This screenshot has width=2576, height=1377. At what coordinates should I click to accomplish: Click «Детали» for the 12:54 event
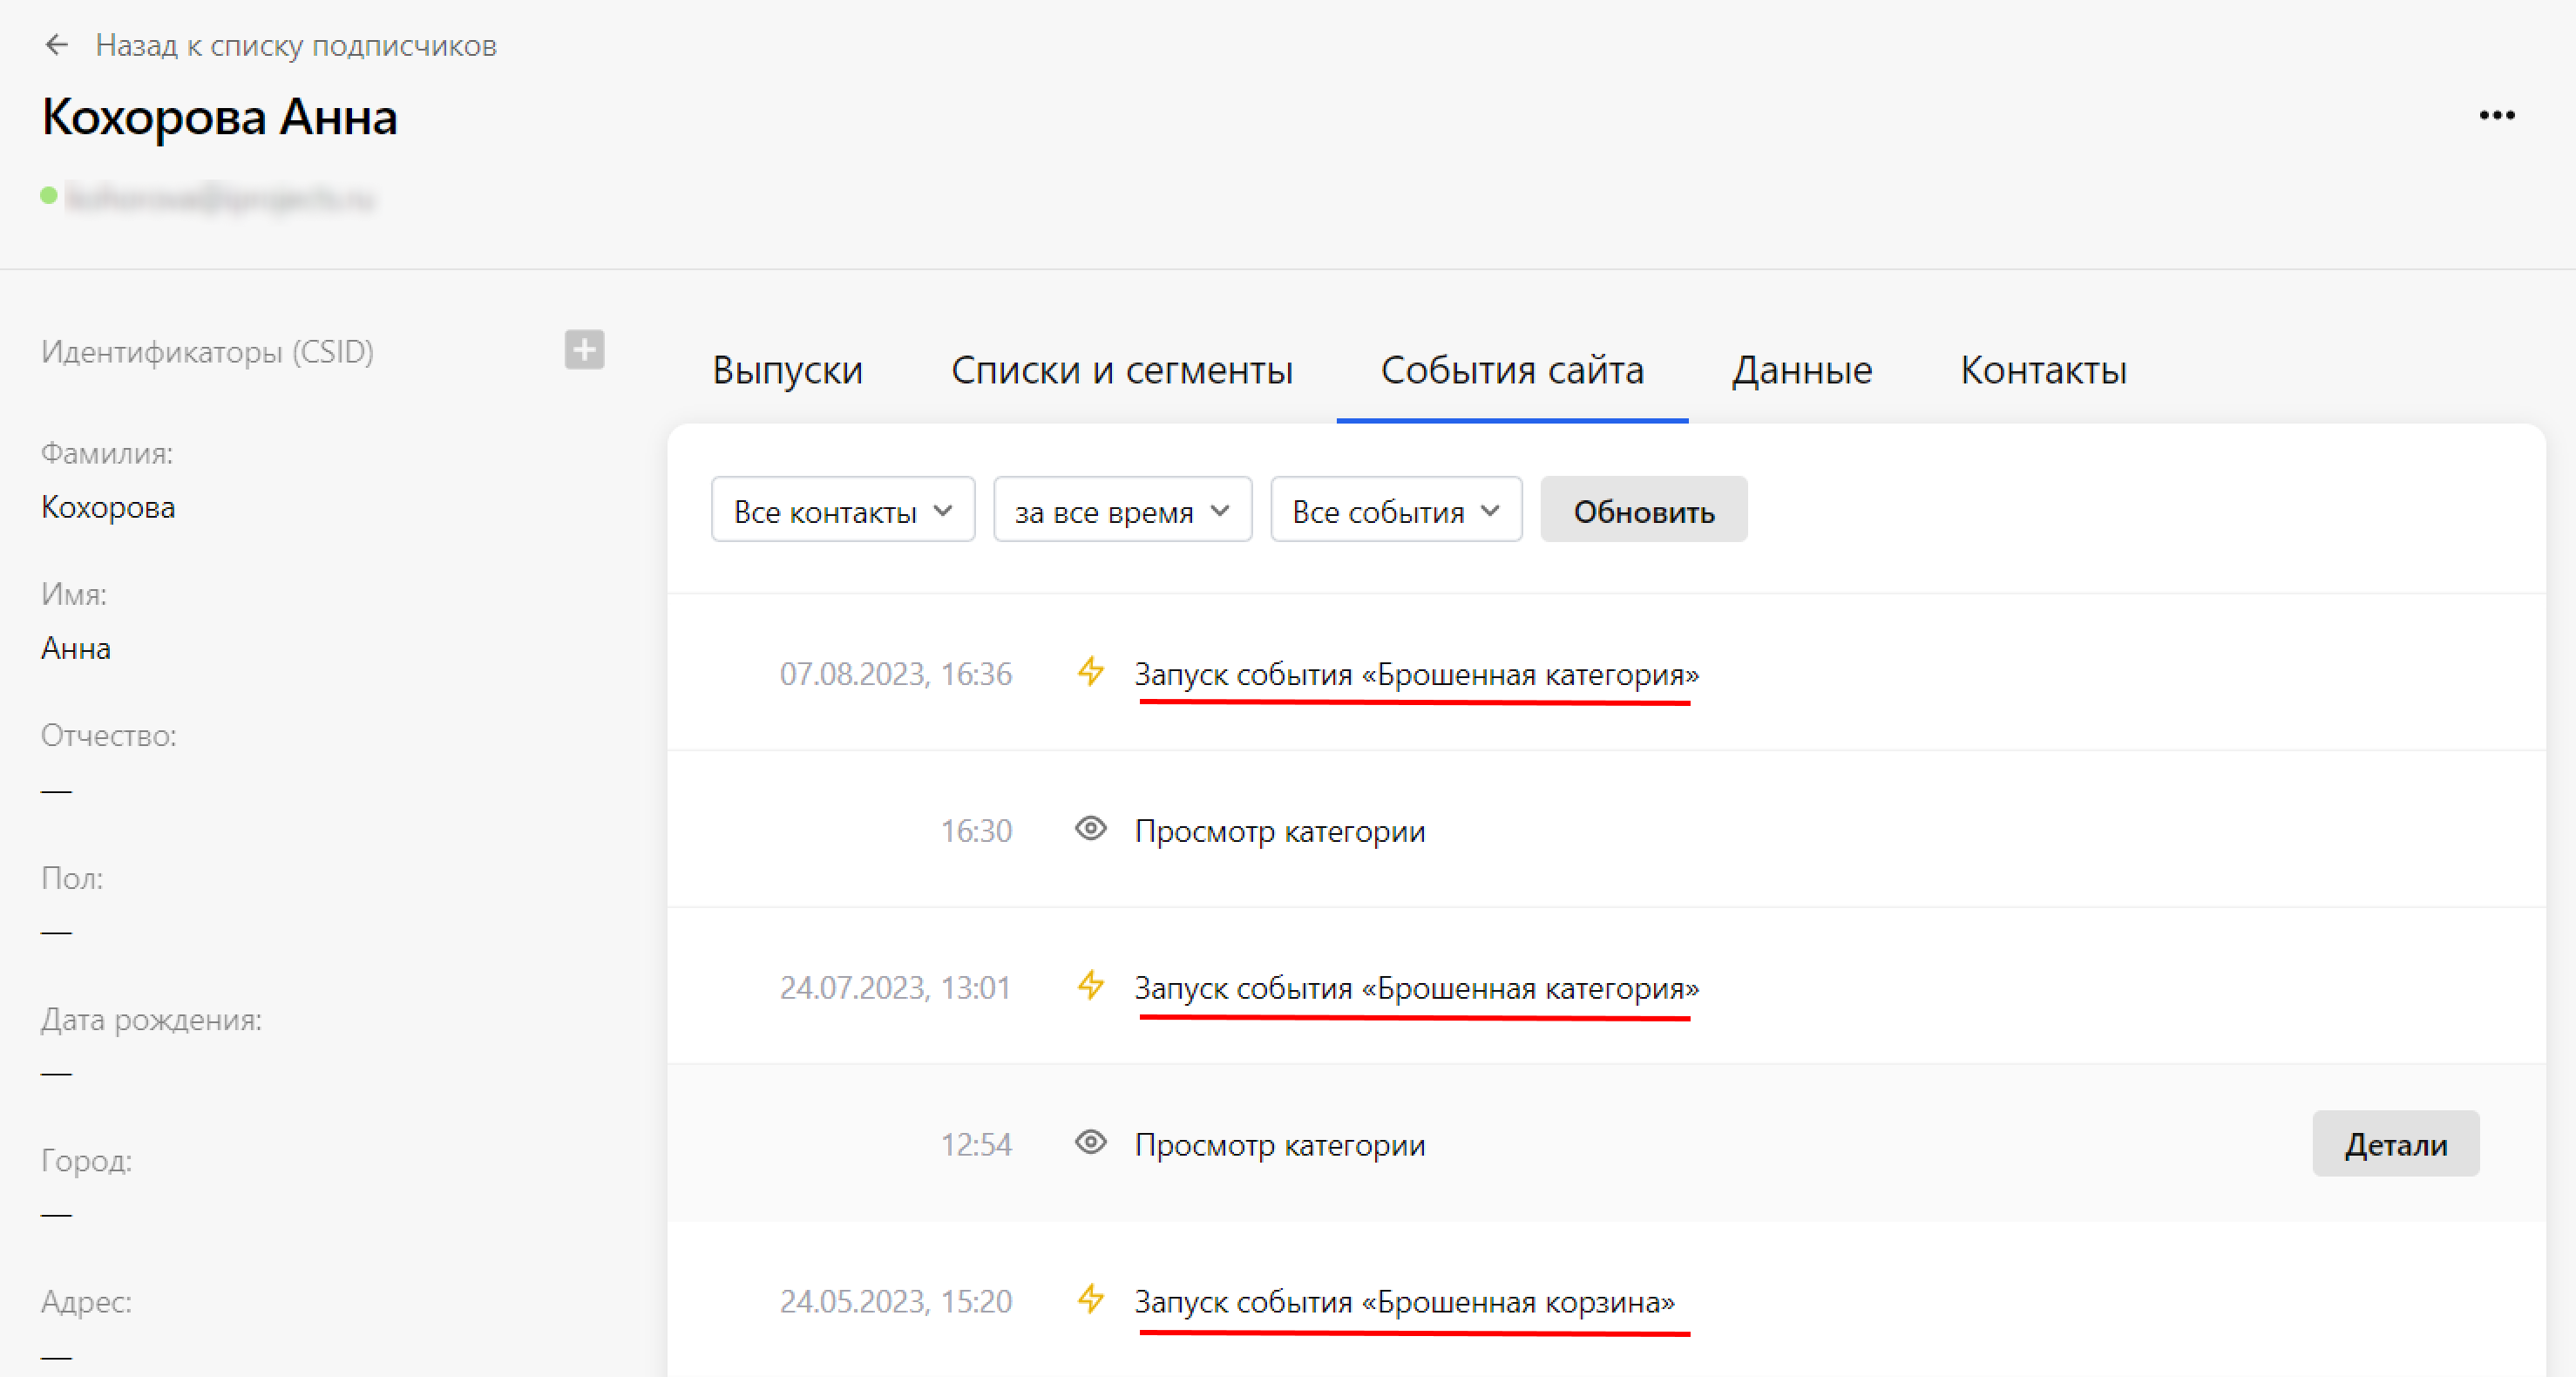click(x=2395, y=1143)
